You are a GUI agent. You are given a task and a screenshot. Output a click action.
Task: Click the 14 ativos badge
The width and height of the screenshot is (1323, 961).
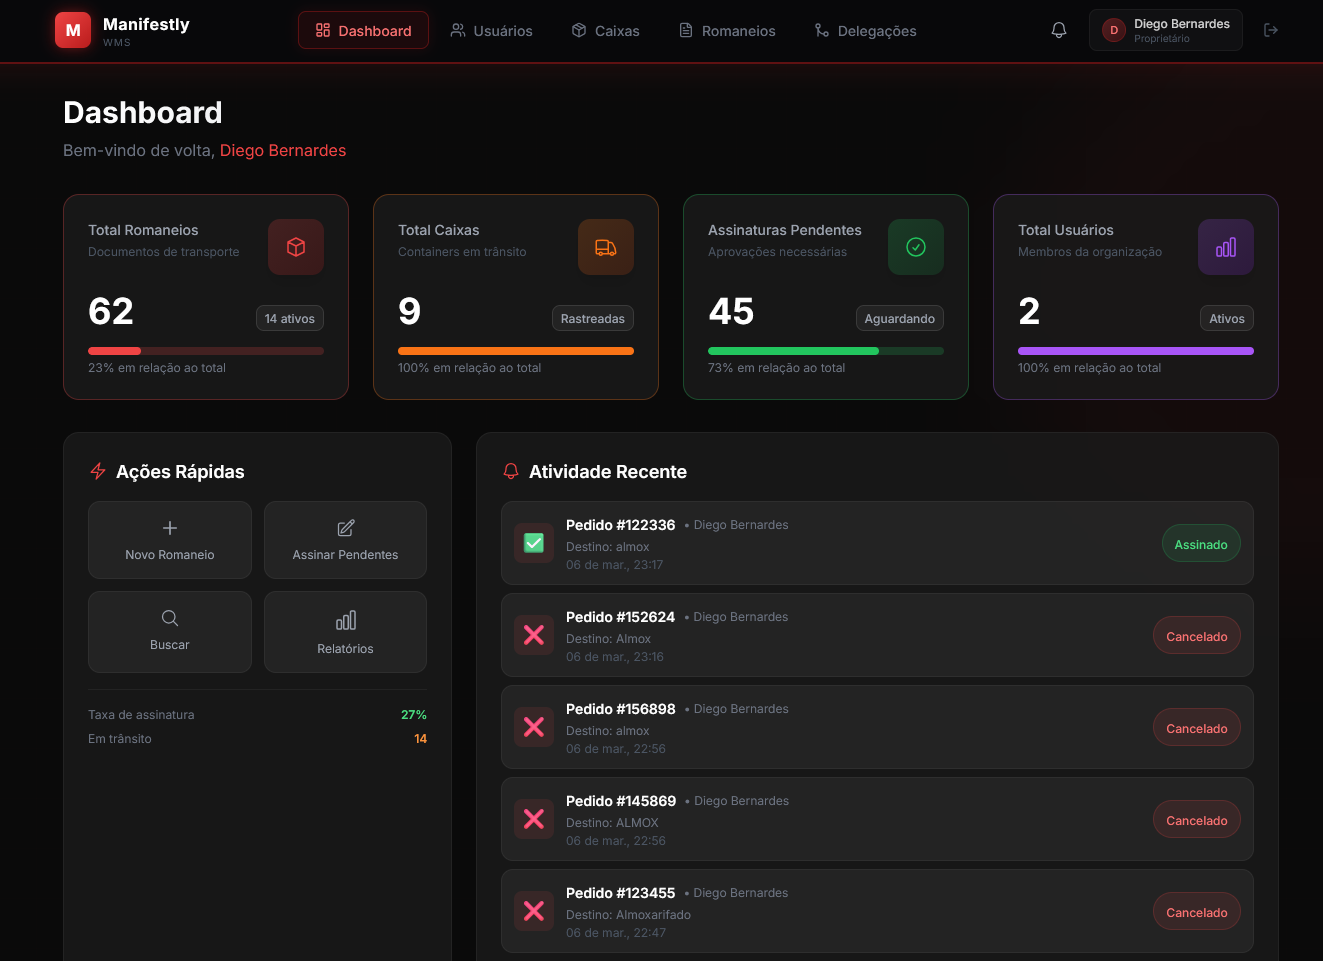(290, 318)
